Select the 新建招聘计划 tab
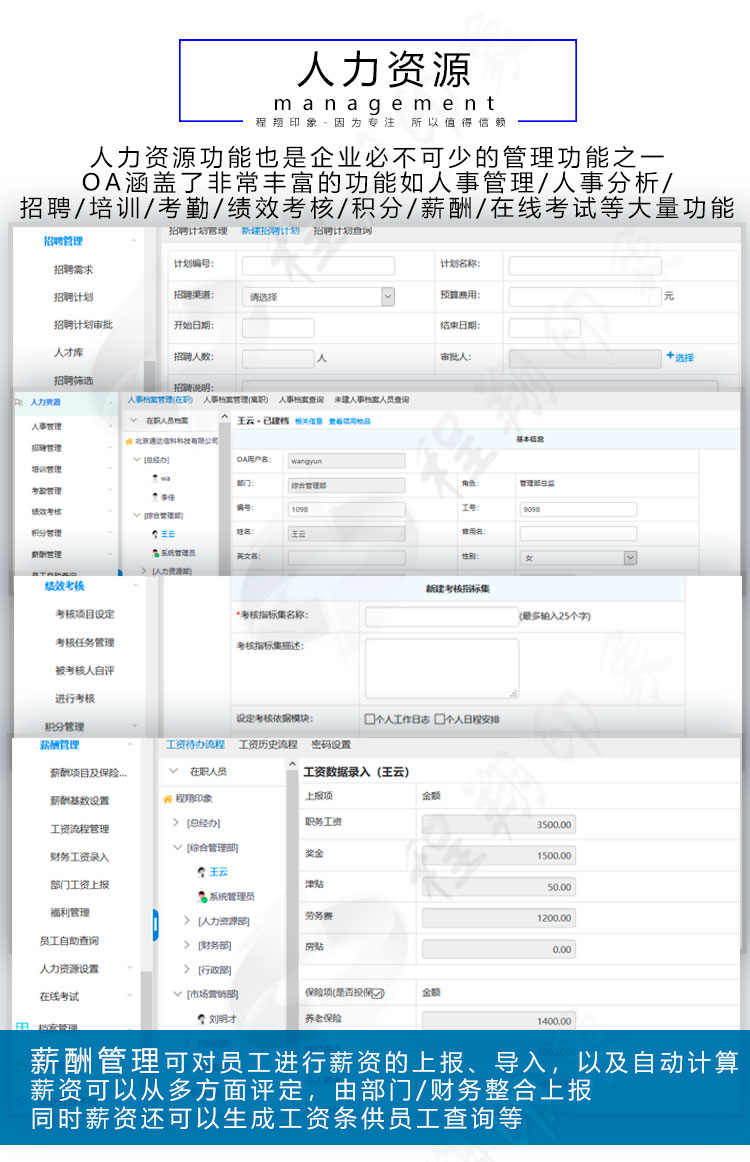Image resolution: width=750 pixels, height=1162 pixels. point(271,231)
